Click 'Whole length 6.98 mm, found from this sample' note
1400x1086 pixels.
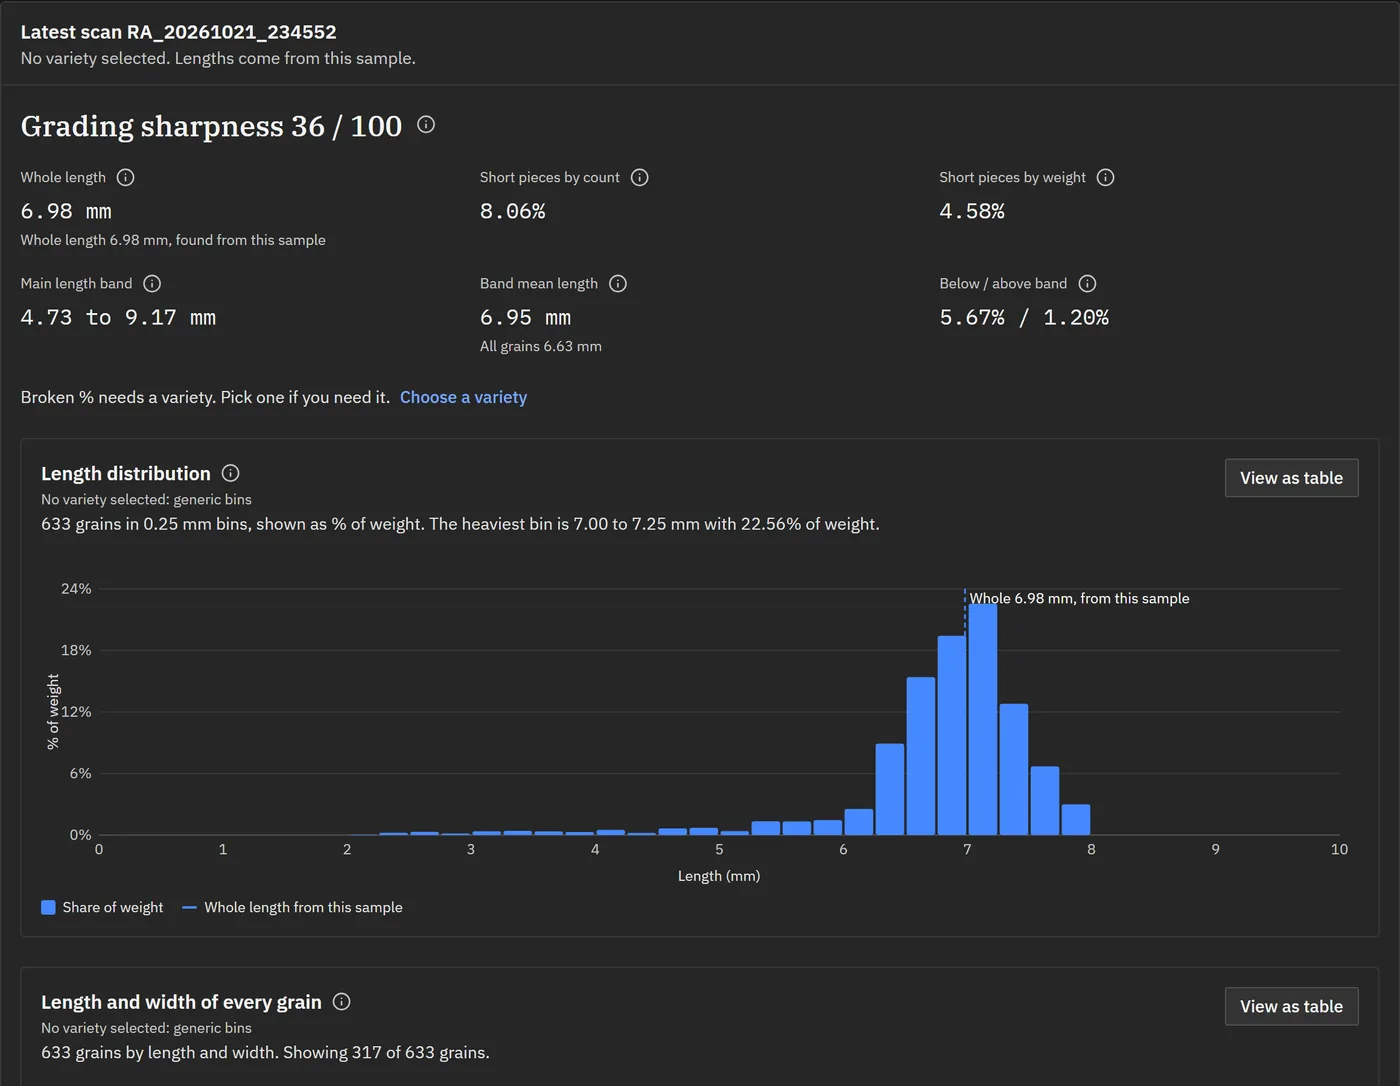(x=173, y=240)
